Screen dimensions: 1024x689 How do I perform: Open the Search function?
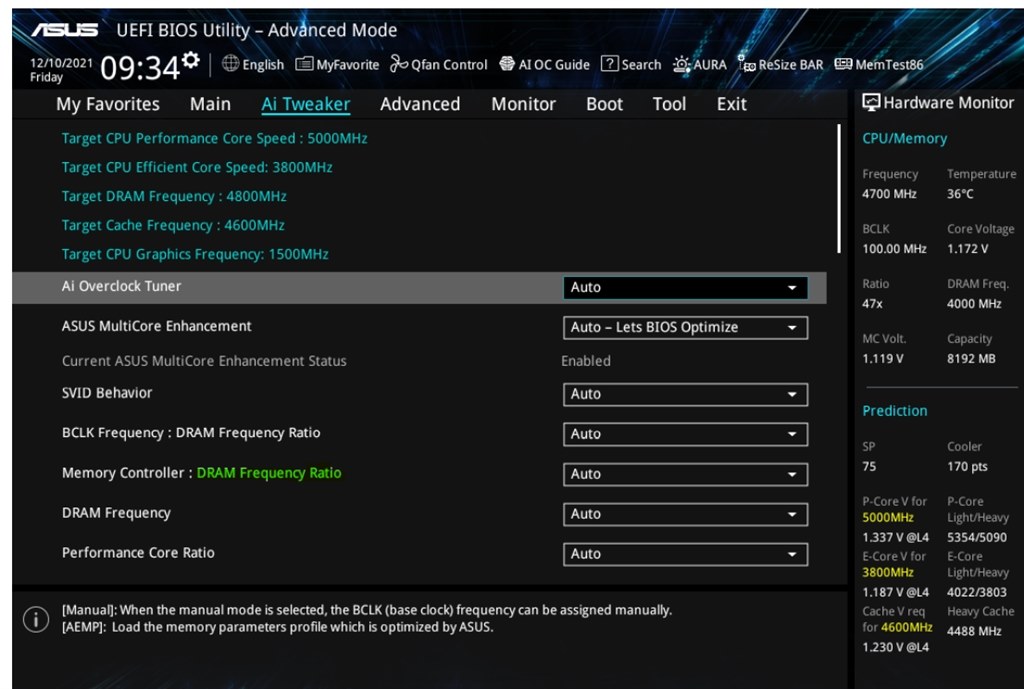coord(631,64)
